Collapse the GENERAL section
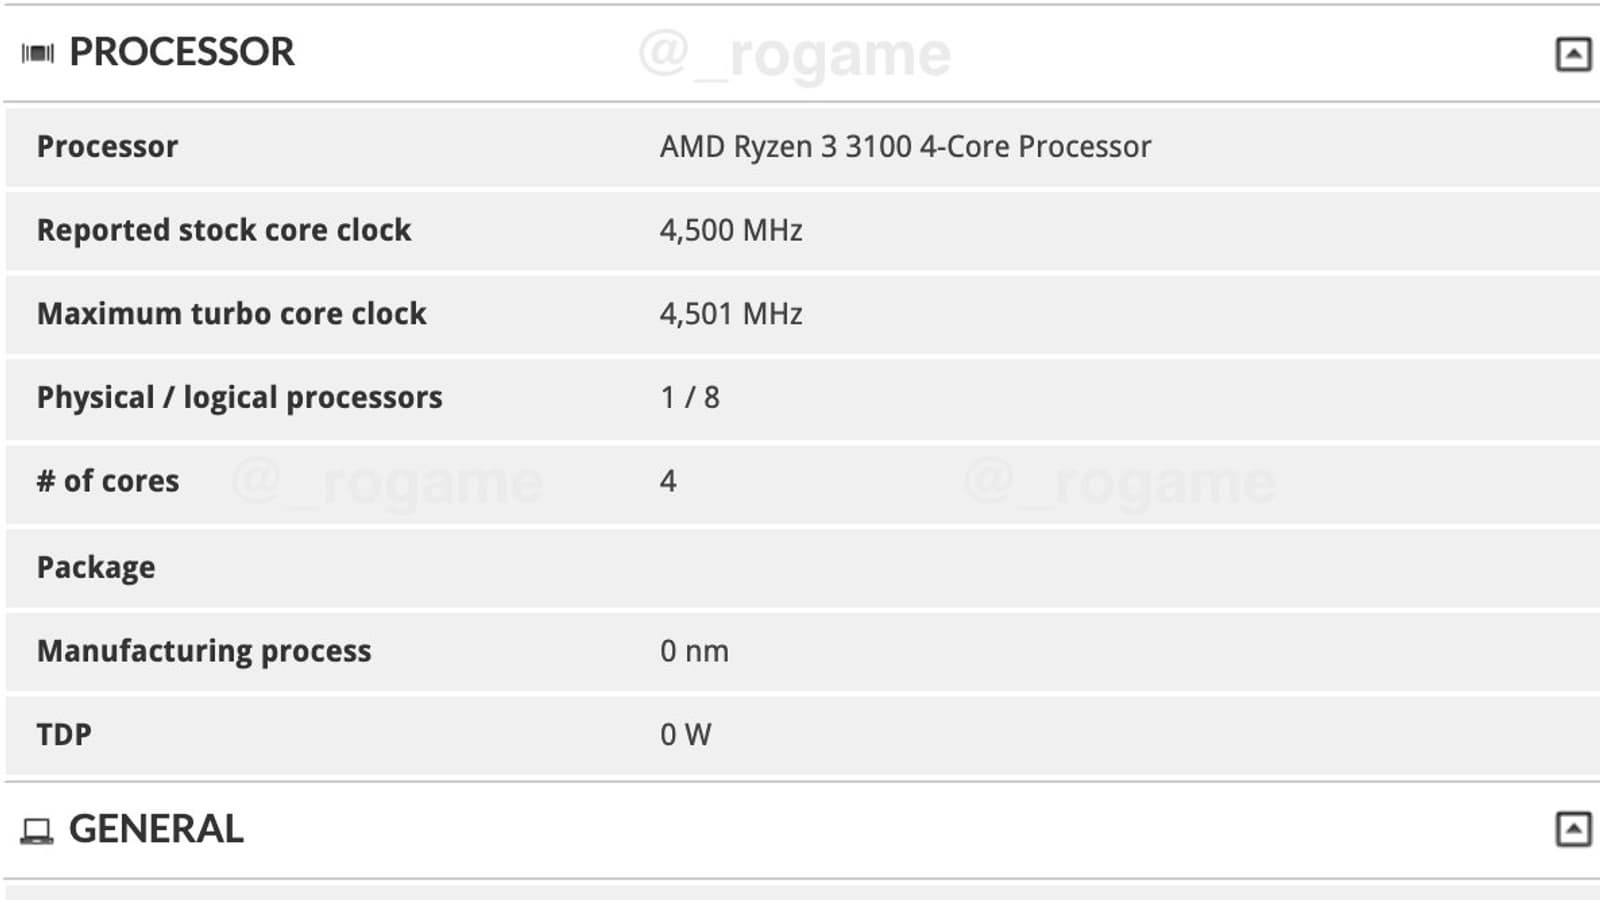 point(1573,829)
